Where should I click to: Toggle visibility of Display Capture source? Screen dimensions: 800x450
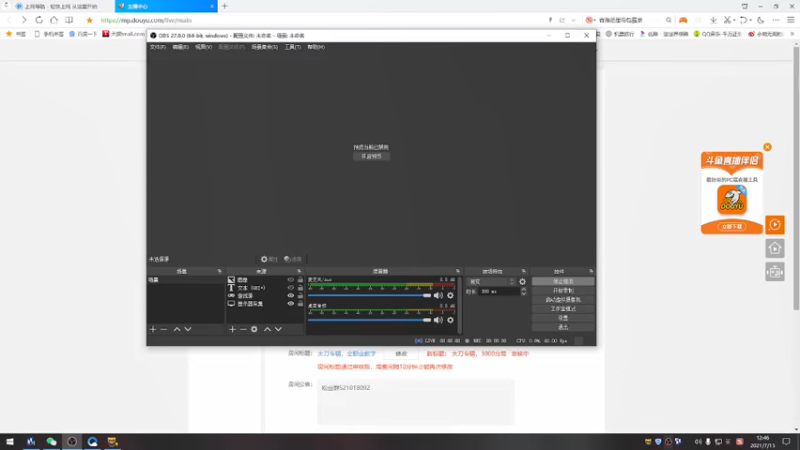[290, 304]
